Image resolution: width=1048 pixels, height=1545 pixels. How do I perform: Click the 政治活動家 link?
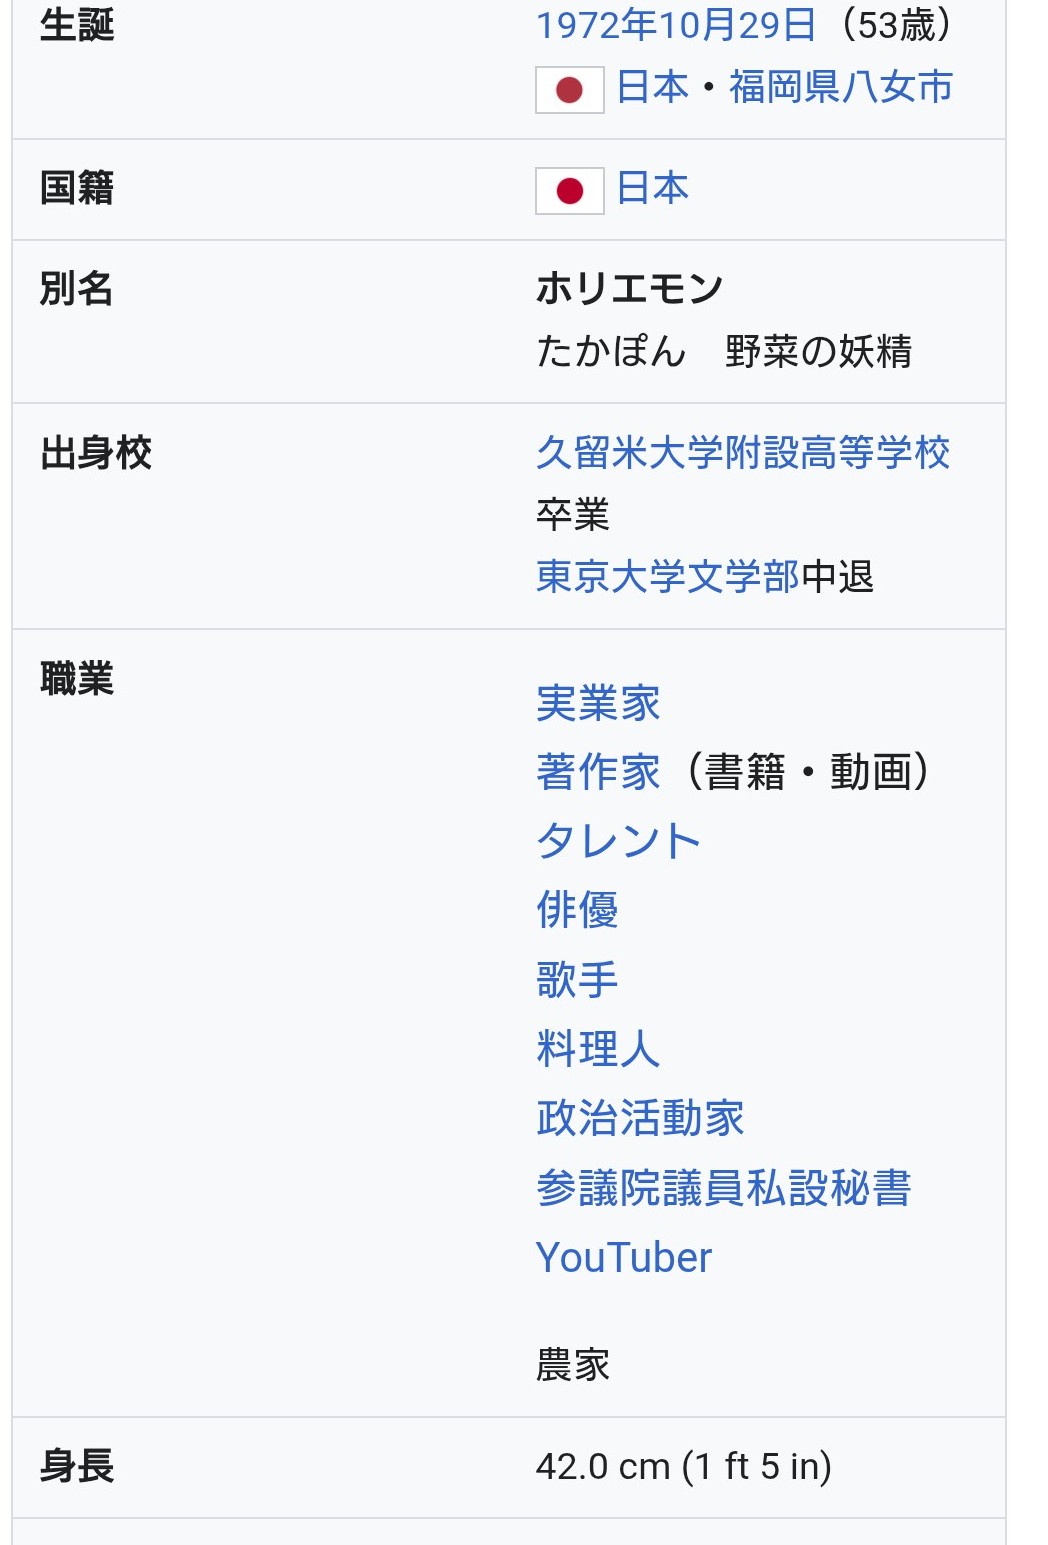640,1118
